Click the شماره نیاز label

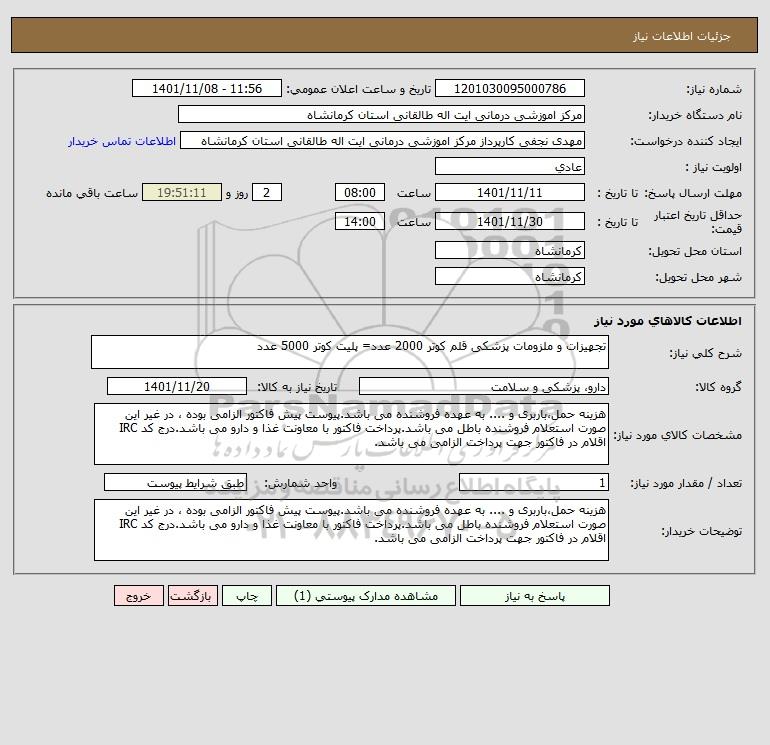pos(714,89)
